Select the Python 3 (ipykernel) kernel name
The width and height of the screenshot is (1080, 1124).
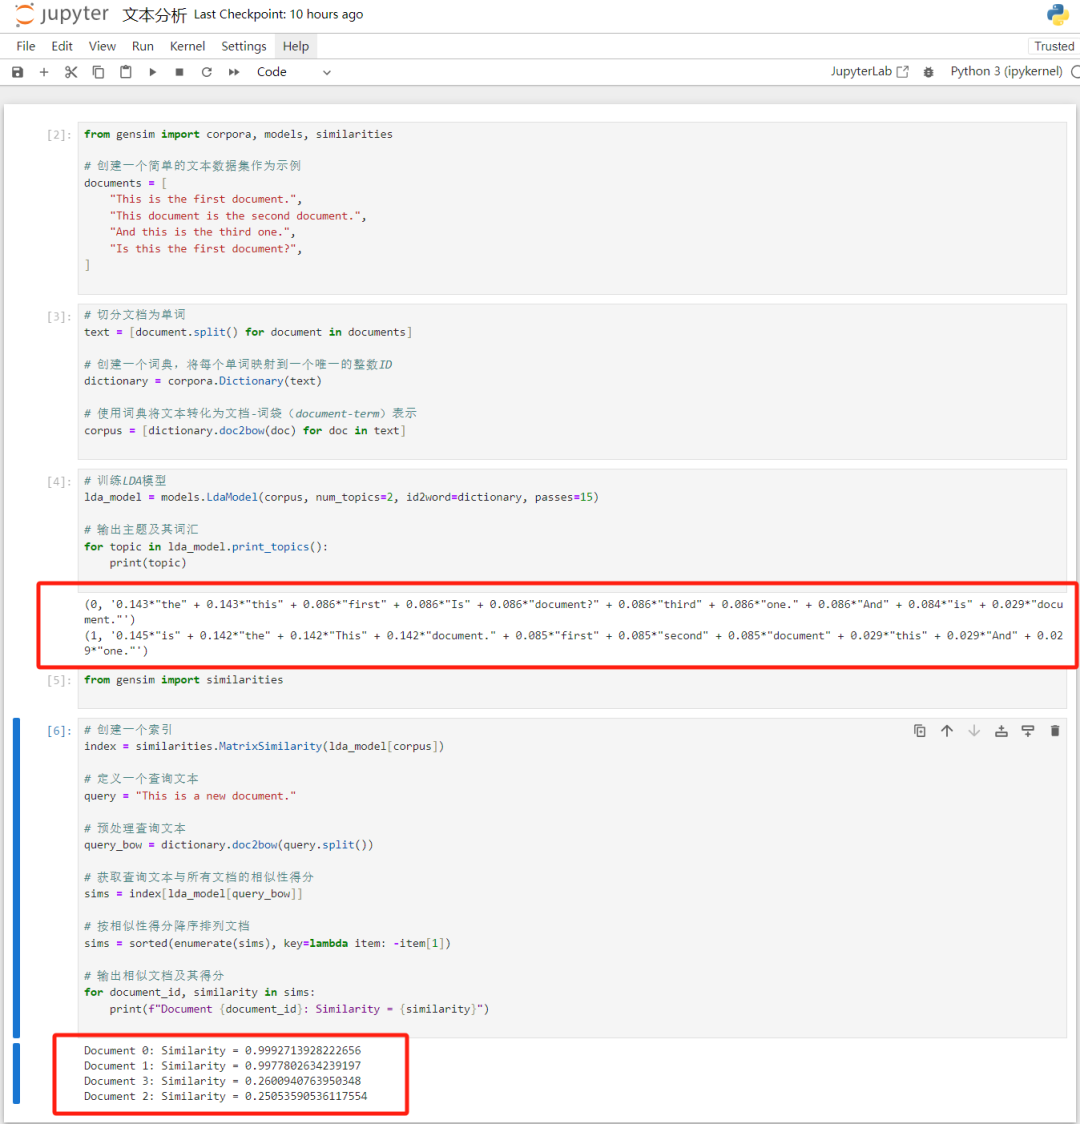pos(1006,71)
